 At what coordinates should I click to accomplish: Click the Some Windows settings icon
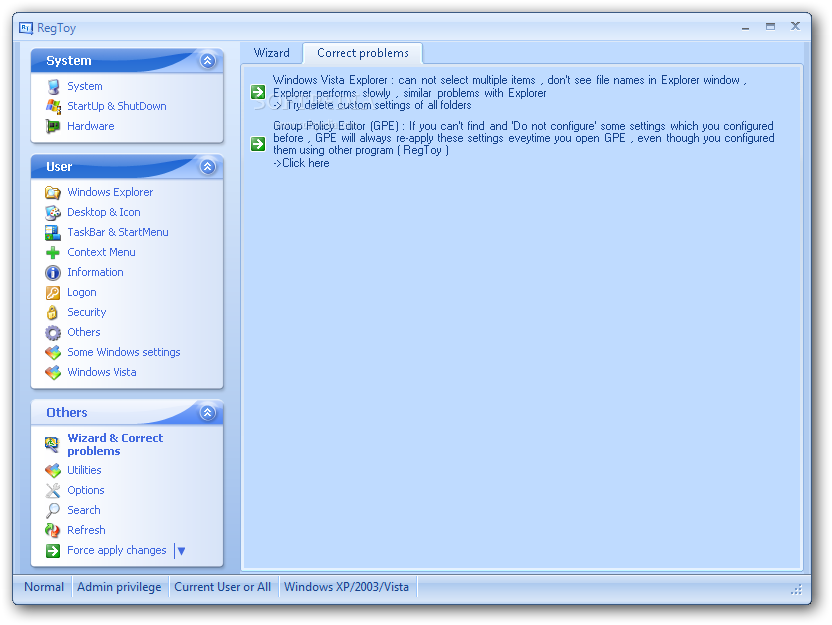(53, 352)
